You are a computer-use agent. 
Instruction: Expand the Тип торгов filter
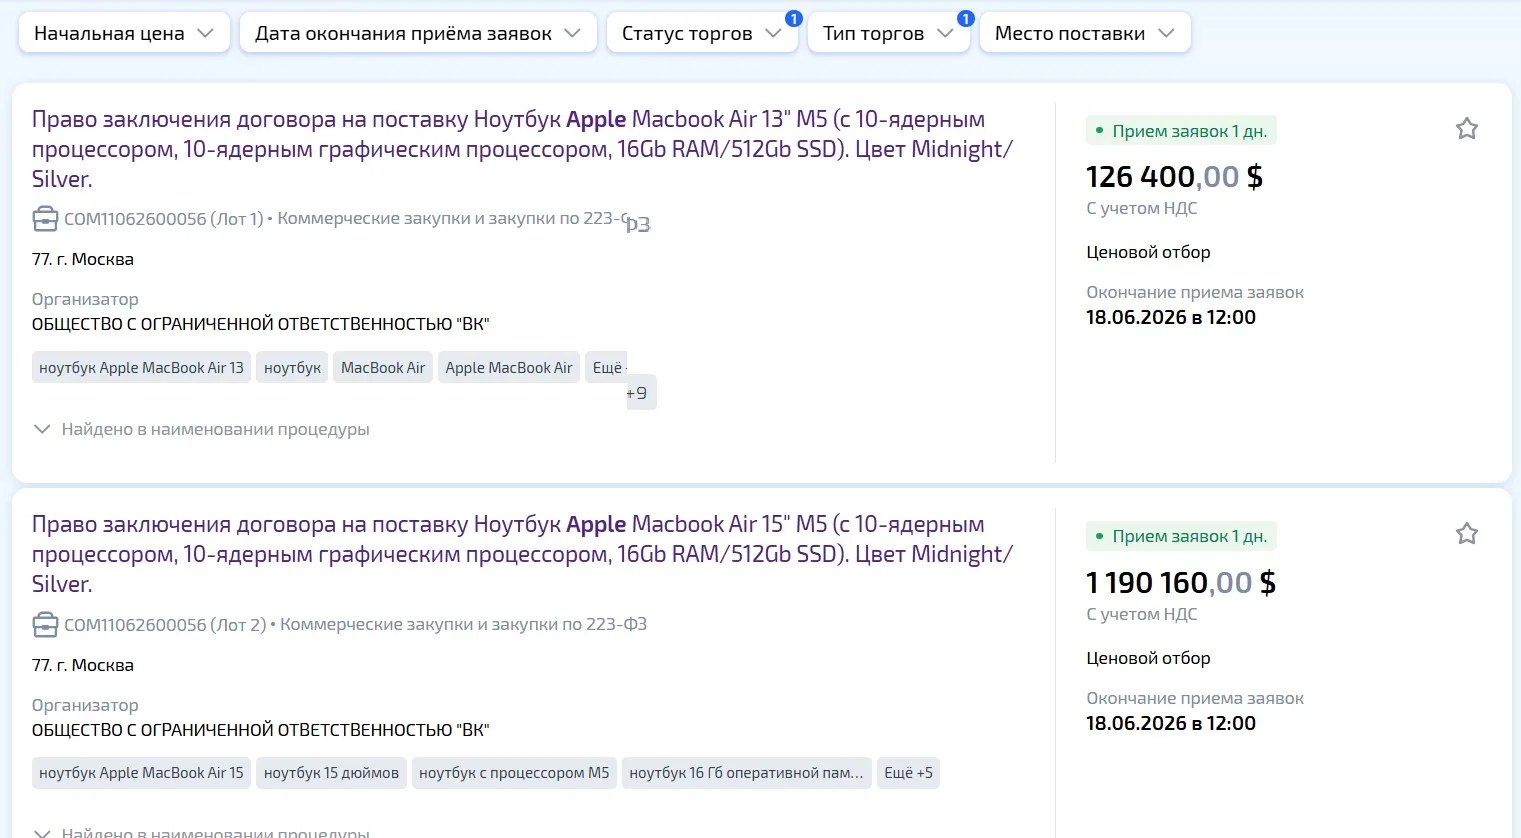(x=888, y=33)
